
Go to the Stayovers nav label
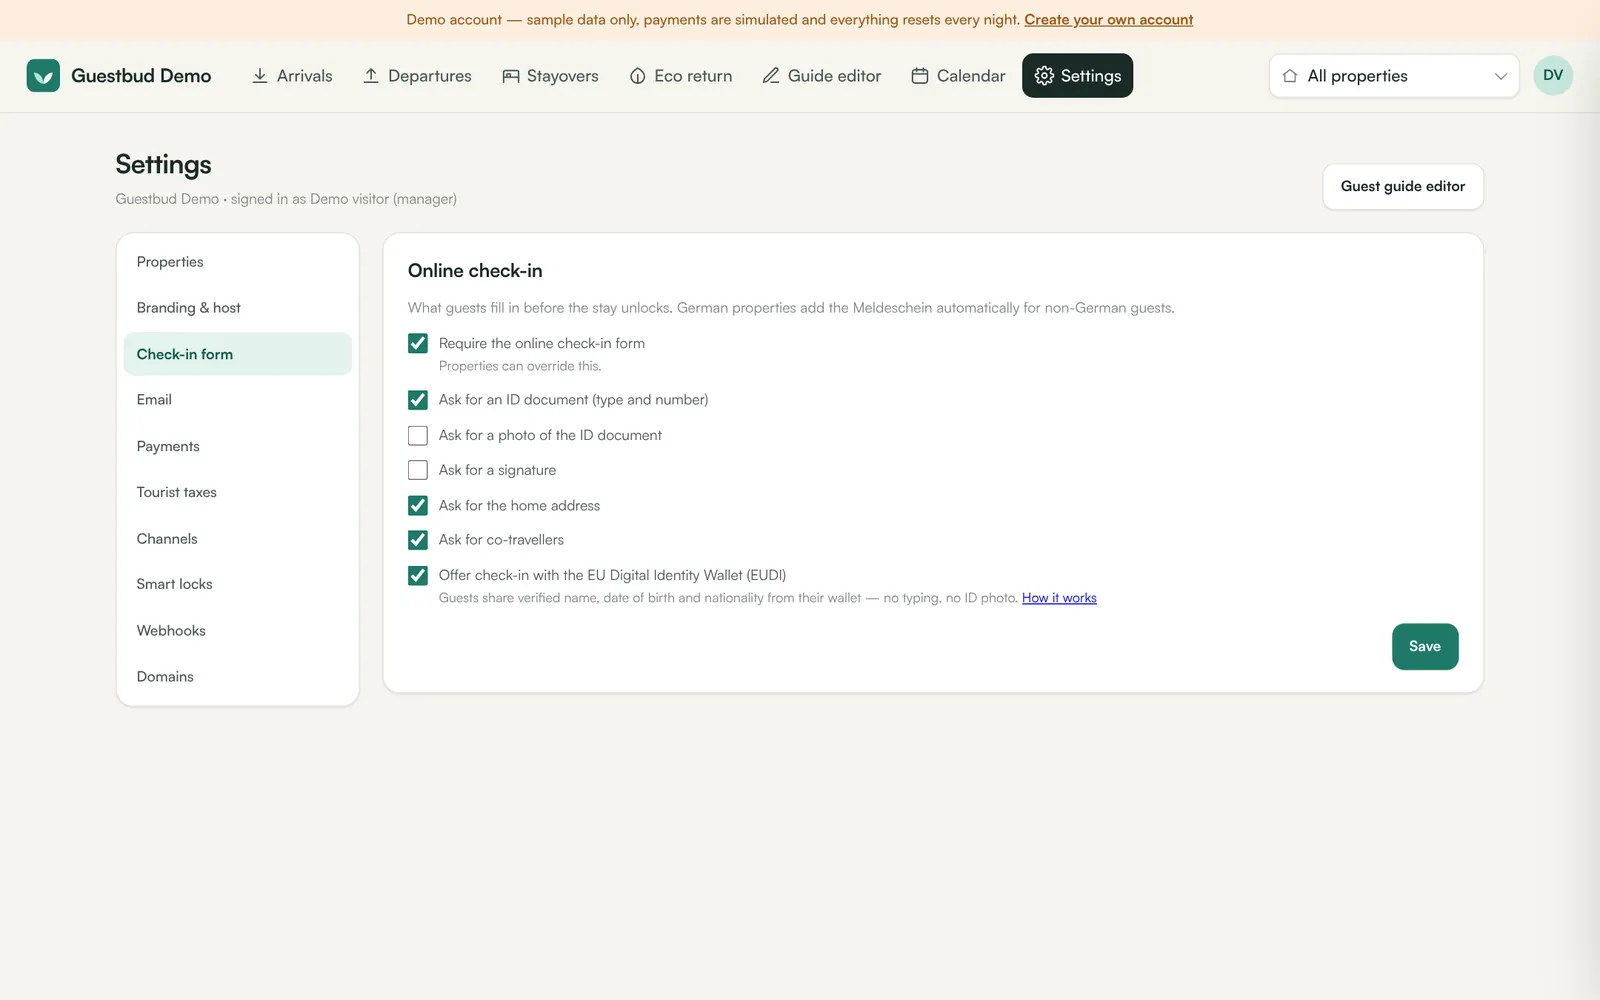[562, 76]
